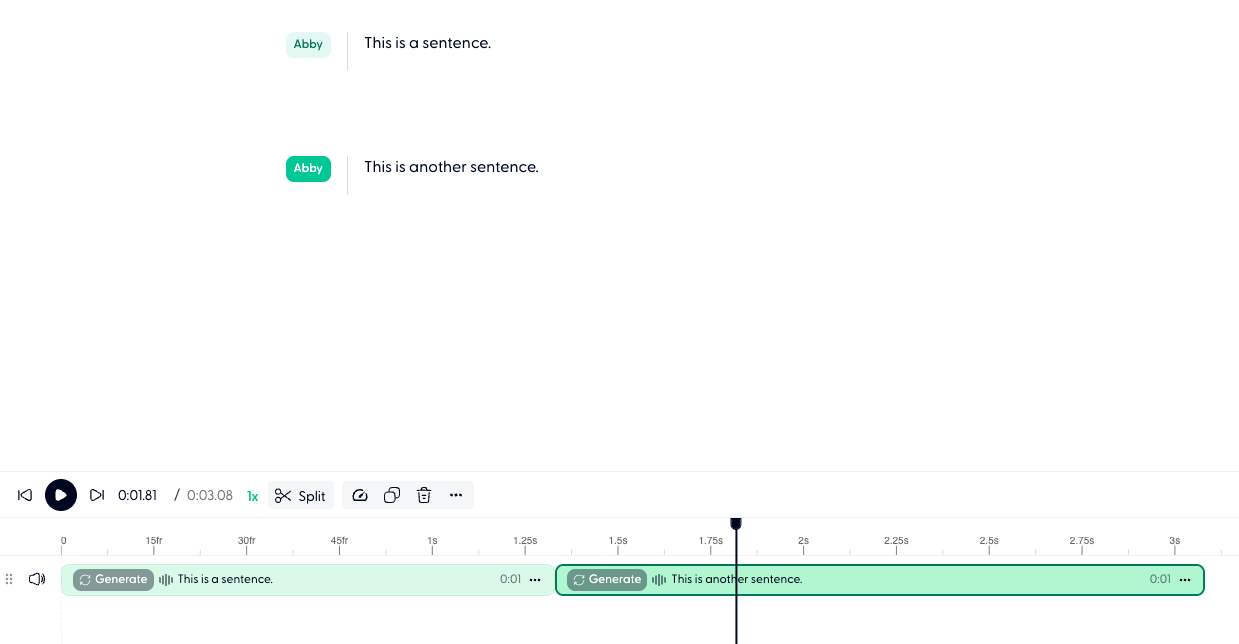Click the 30fr mark on the ruler
This screenshot has width=1239, height=644.
(x=247, y=541)
